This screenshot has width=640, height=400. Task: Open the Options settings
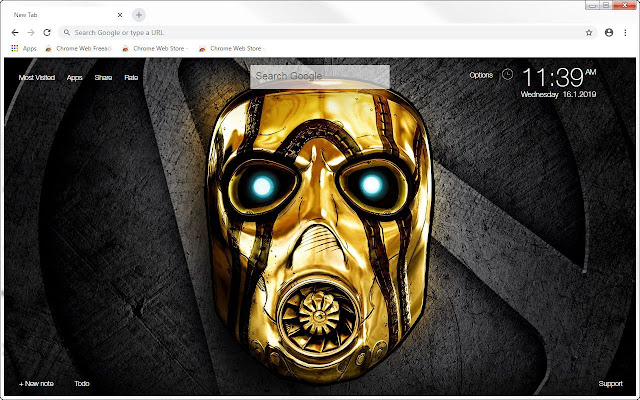[x=481, y=75]
